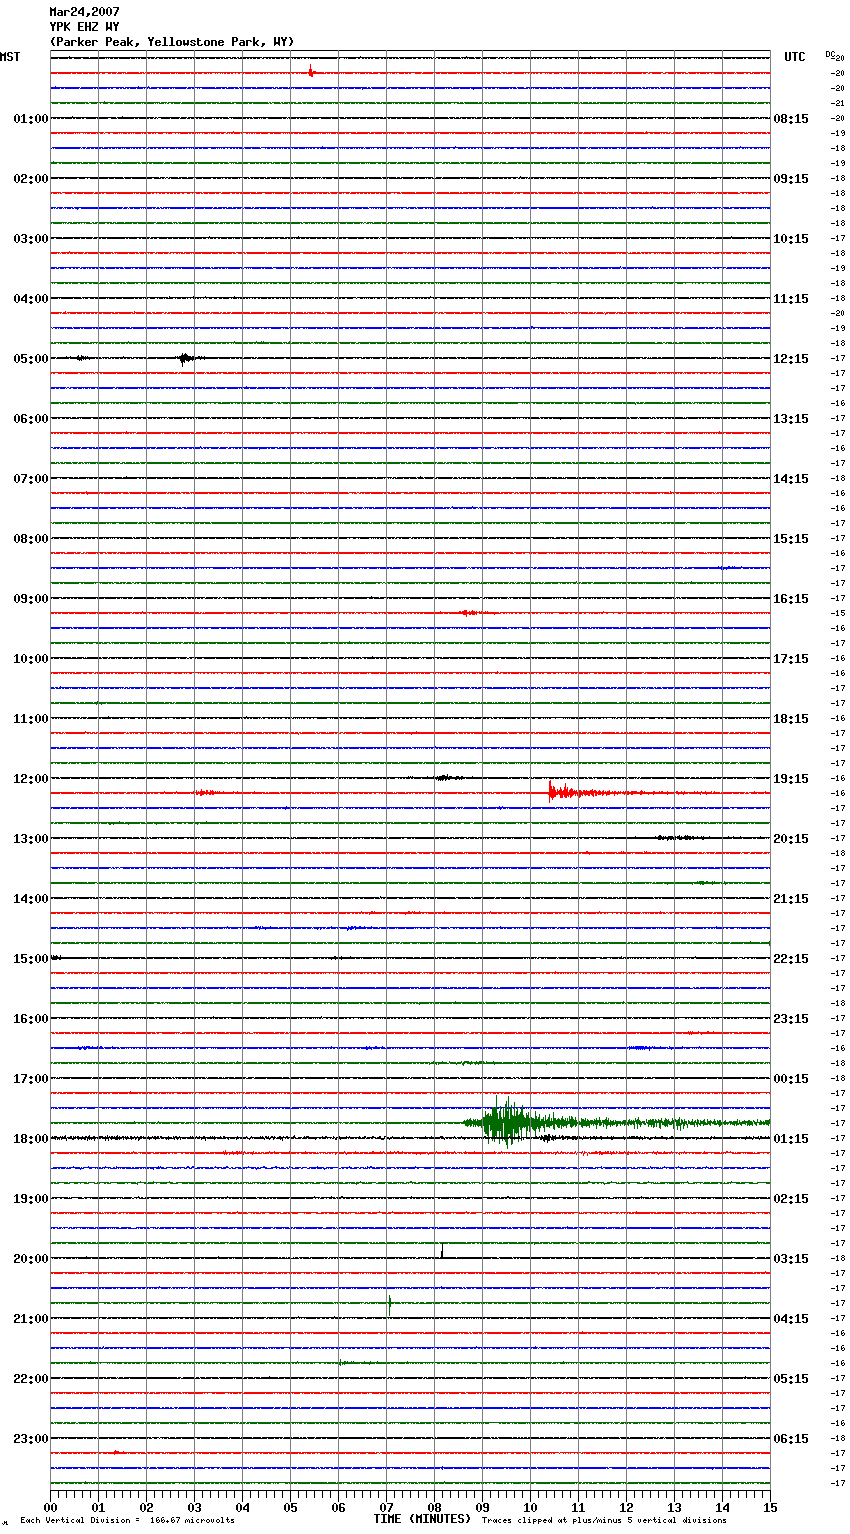The height and width of the screenshot is (1534, 850).
Task: Click the UTC time zone label
Action: 795,57
